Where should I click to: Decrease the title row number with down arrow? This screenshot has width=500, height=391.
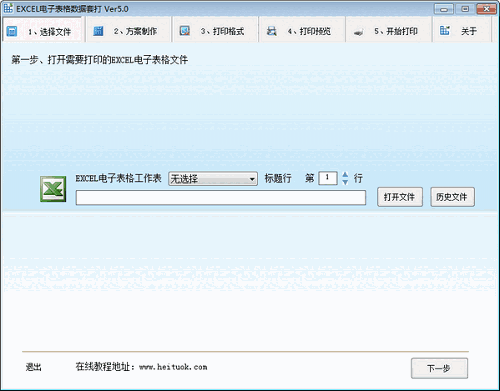pos(345,182)
